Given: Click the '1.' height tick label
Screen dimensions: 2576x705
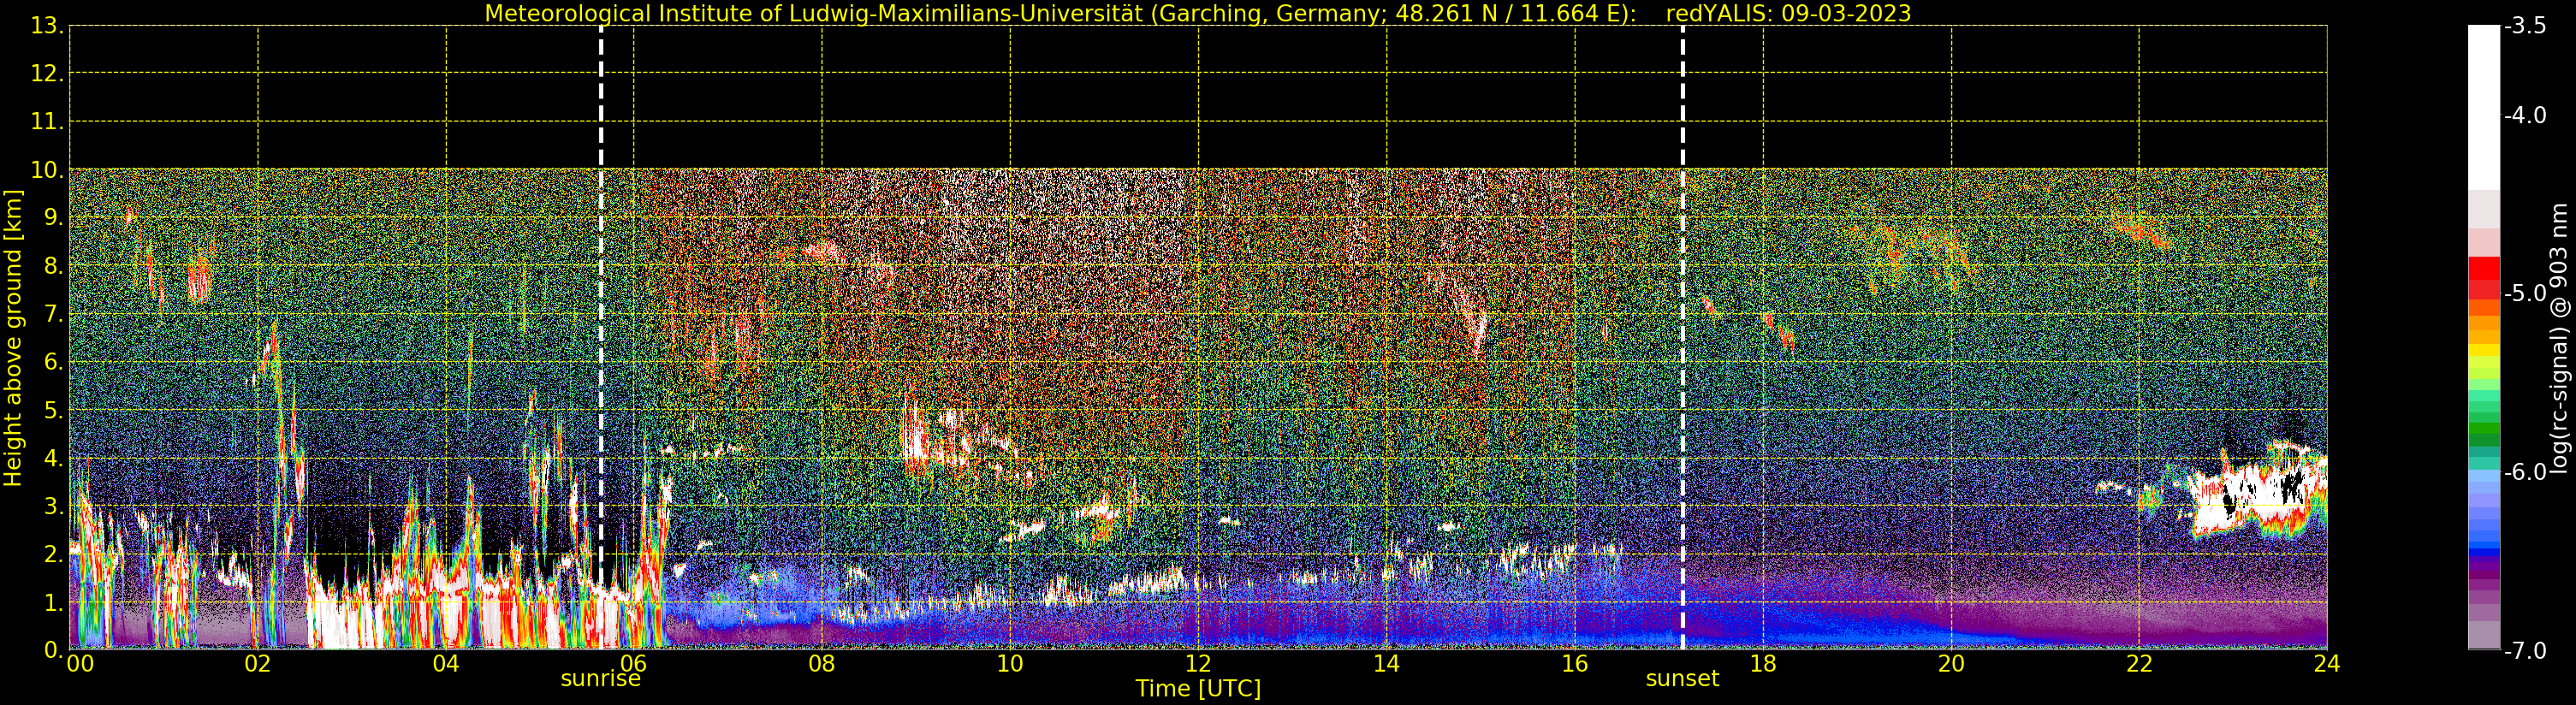Looking at the screenshot, I should click(x=54, y=602).
